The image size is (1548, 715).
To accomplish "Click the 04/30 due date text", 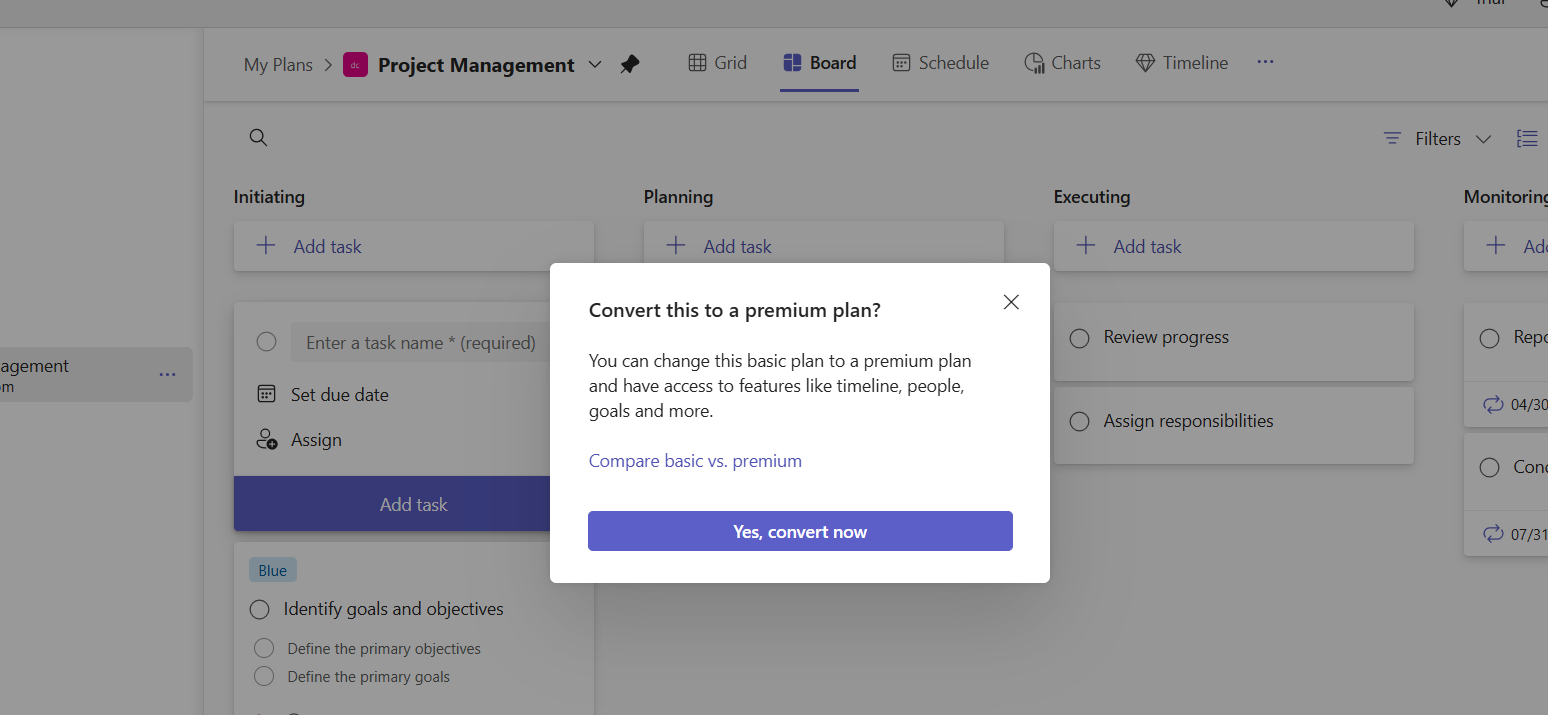I will (x=1529, y=405).
